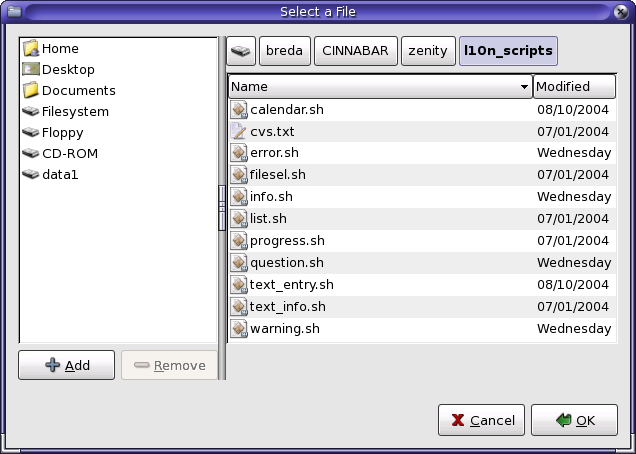Select the CD-ROM drive icon
The height and width of the screenshot is (454, 636).
pyautogui.click(x=30, y=154)
